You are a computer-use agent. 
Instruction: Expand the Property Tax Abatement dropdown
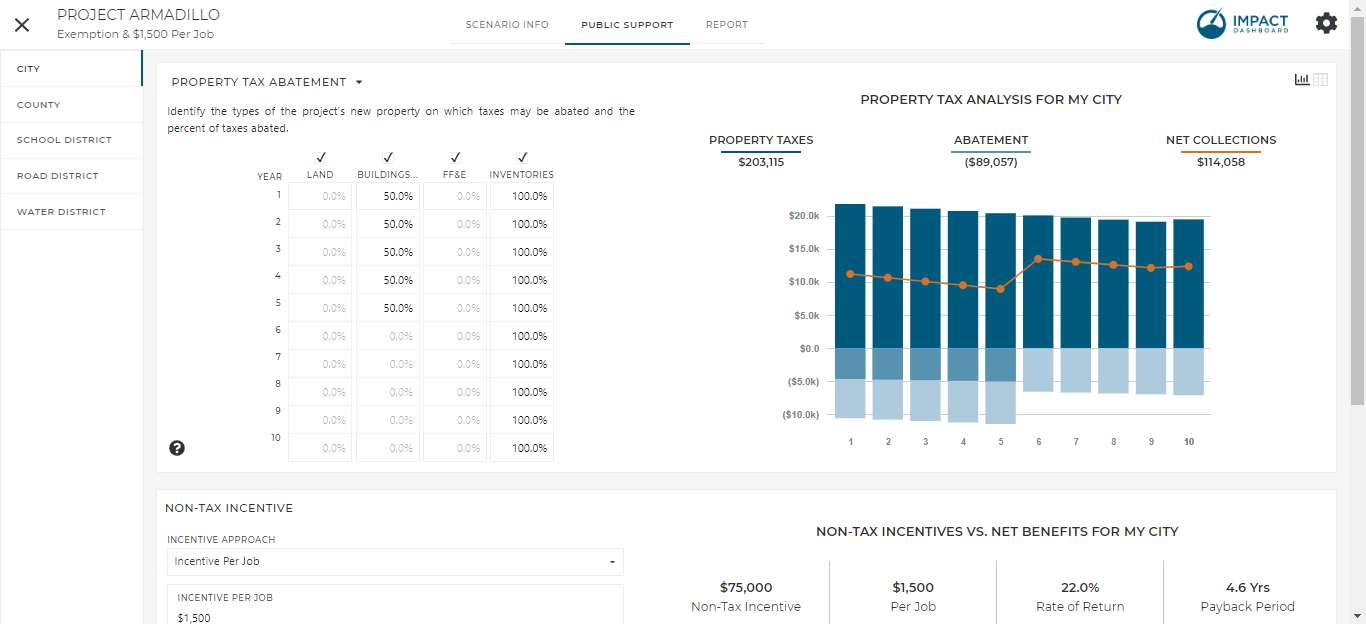point(359,82)
